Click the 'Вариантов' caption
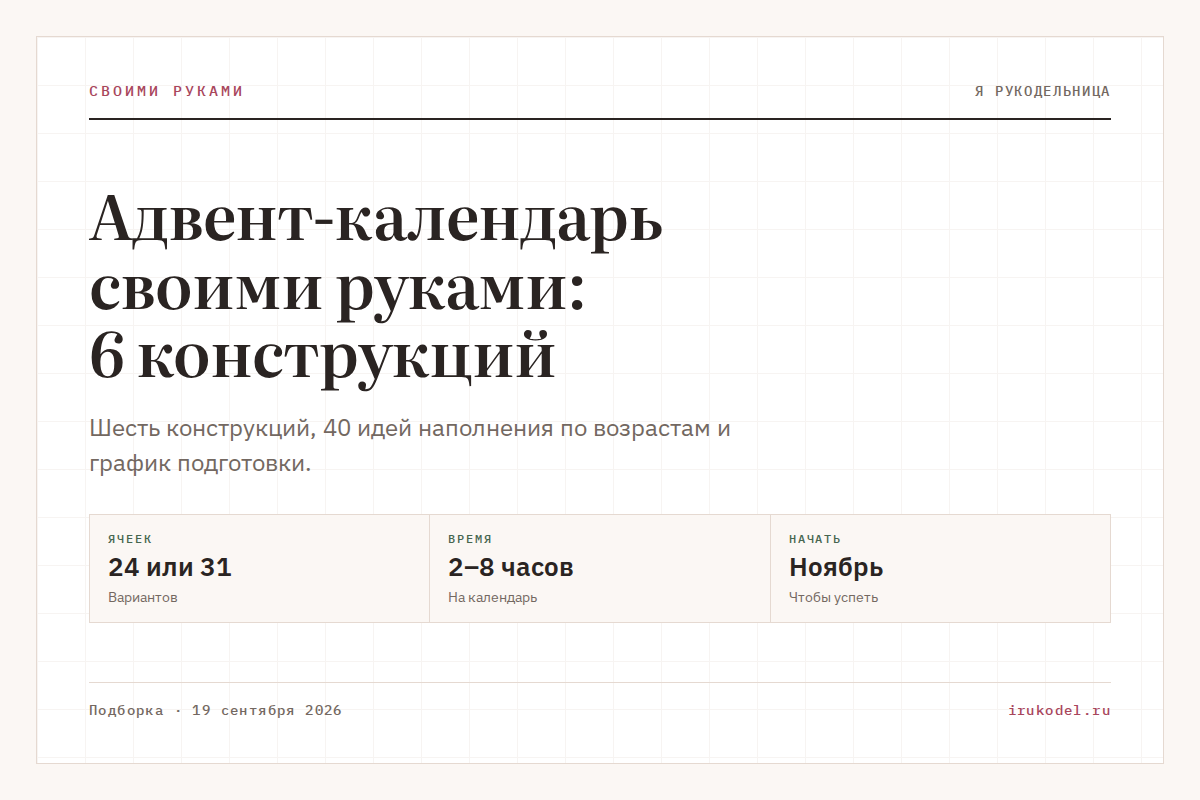The height and width of the screenshot is (800, 1200). 143,597
